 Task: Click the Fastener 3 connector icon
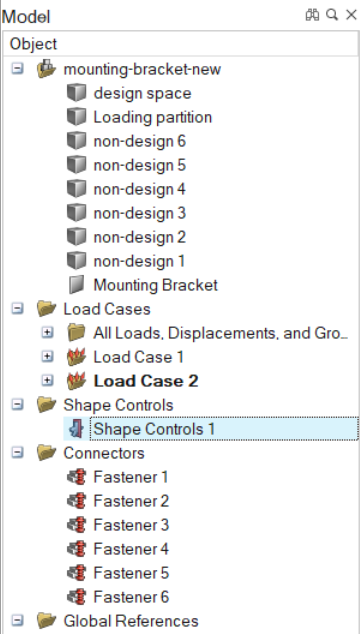[76, 525]
